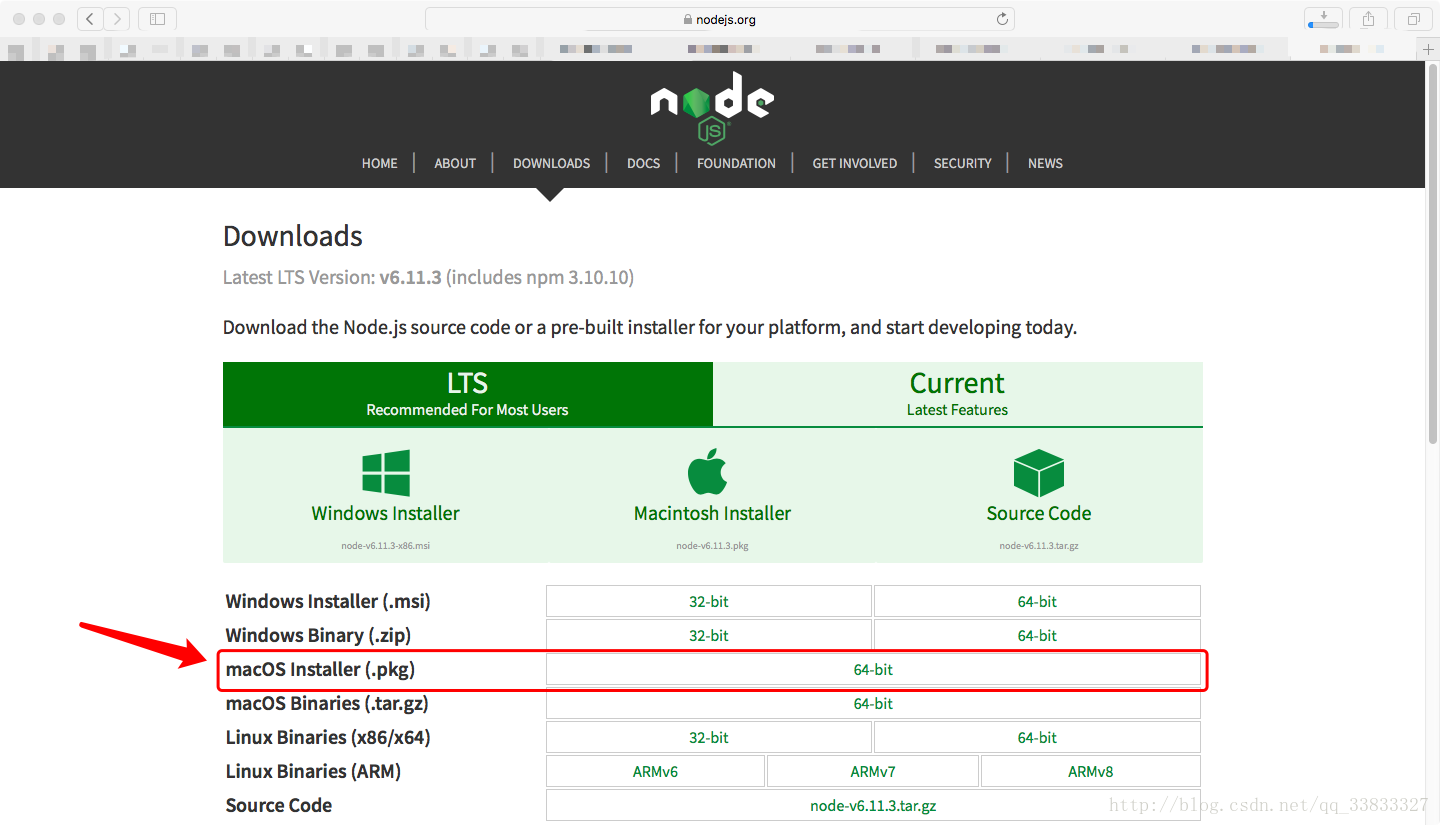Reload the page via refresh icon

click(x=1002, y=19)
